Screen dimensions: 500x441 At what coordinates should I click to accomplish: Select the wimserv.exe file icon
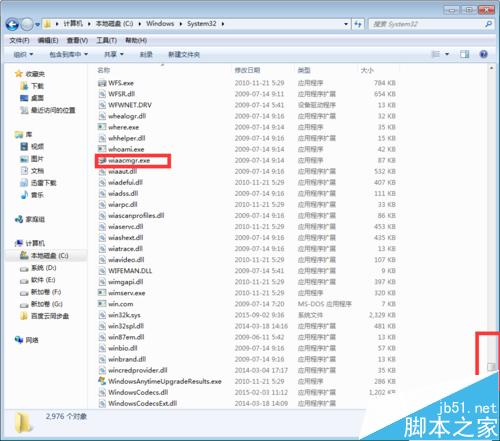(102, 293)
